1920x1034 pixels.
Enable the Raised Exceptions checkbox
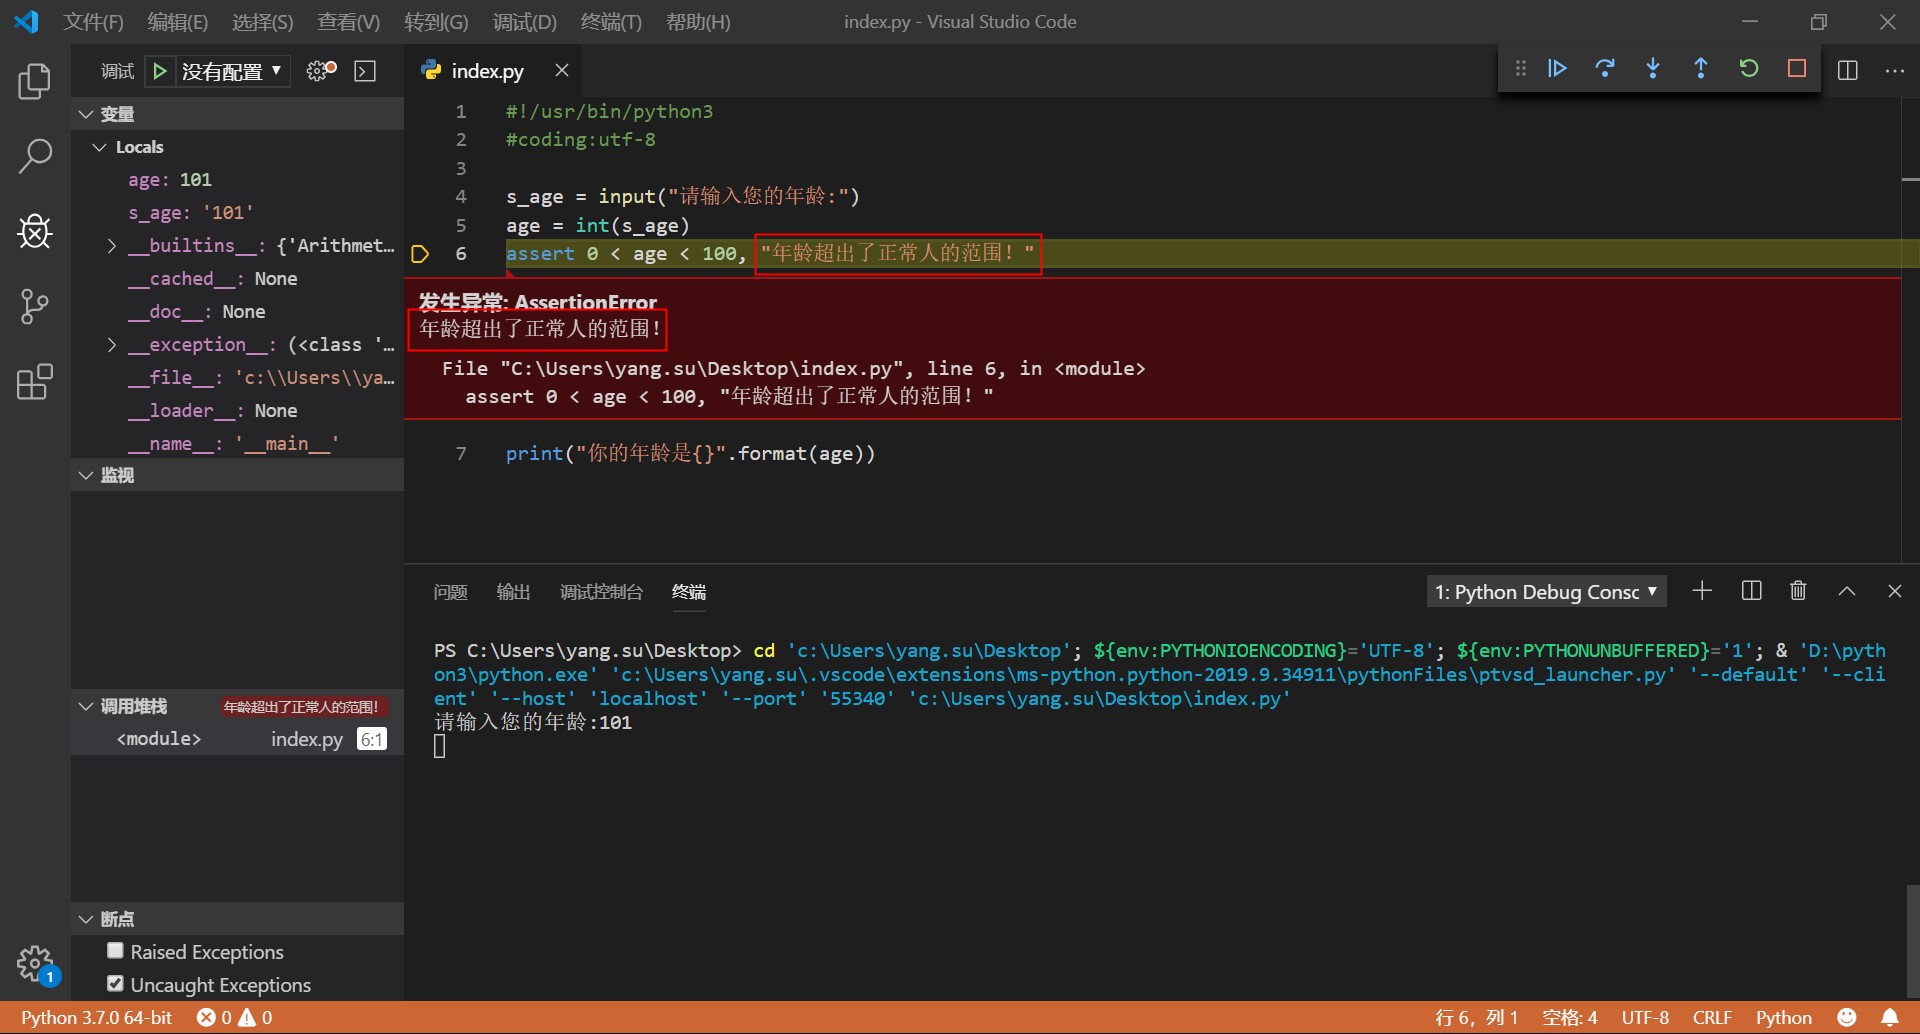[115, 951]
